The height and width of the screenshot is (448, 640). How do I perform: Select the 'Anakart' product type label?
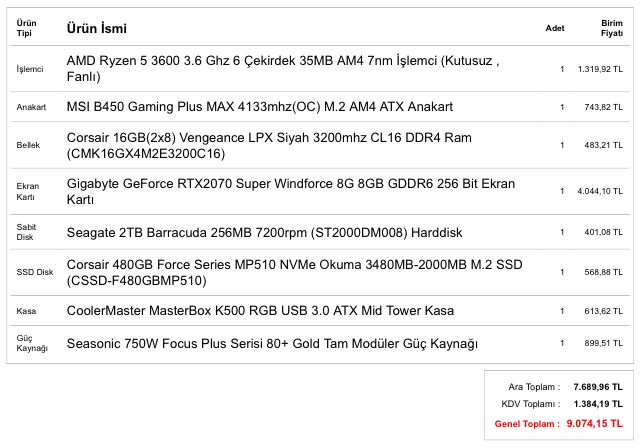tap(31, 107)
